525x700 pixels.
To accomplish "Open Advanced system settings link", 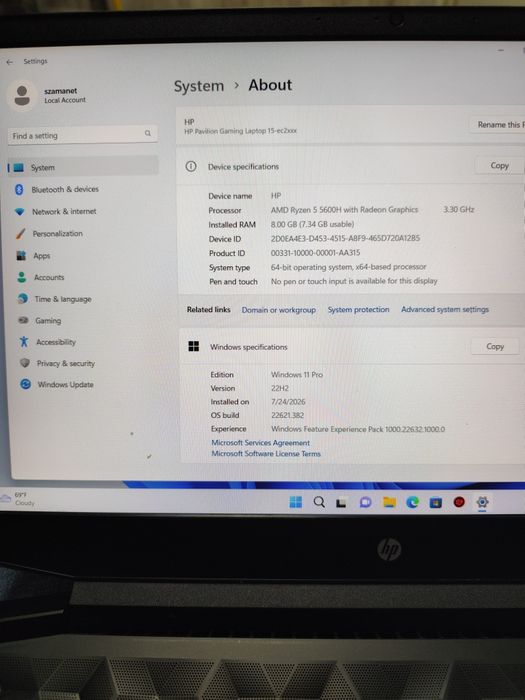I will (445, 309).
